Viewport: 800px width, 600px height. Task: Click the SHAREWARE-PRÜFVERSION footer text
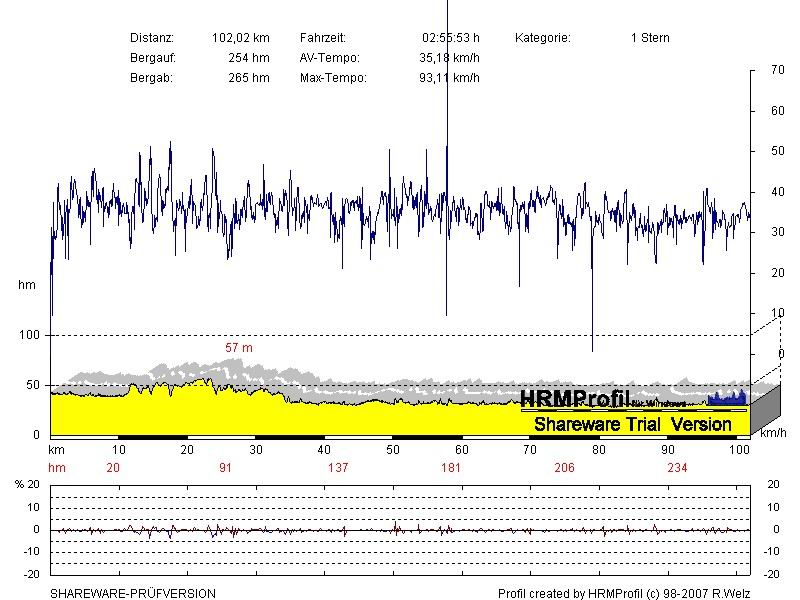coord(133,593)
